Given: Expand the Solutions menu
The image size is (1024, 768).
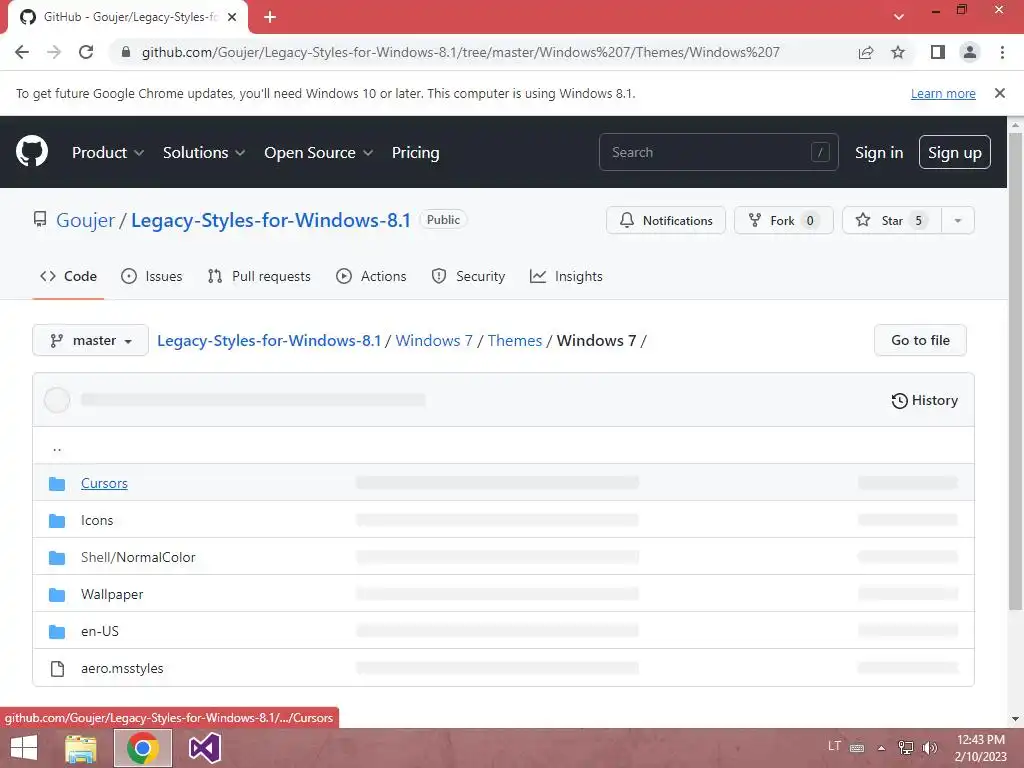Looking at the screenshot, I should point(204,152).
